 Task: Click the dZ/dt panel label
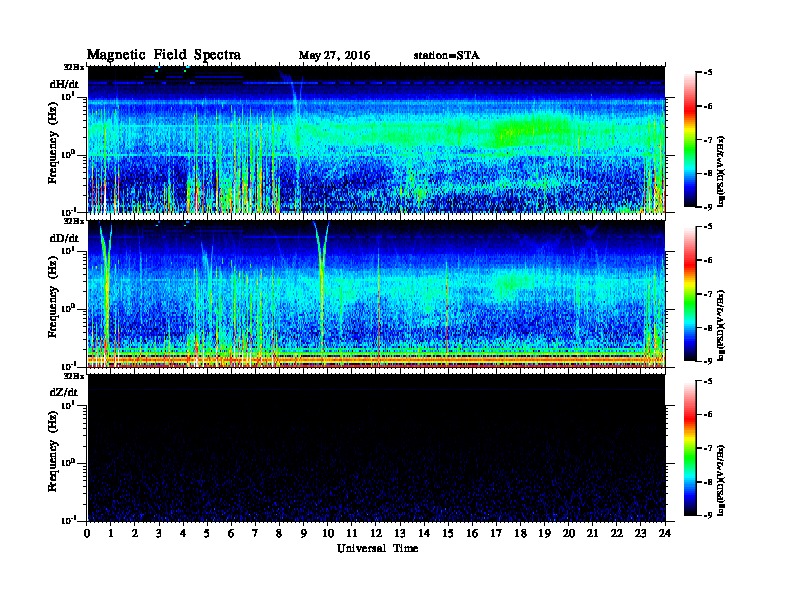coord(64,392)
